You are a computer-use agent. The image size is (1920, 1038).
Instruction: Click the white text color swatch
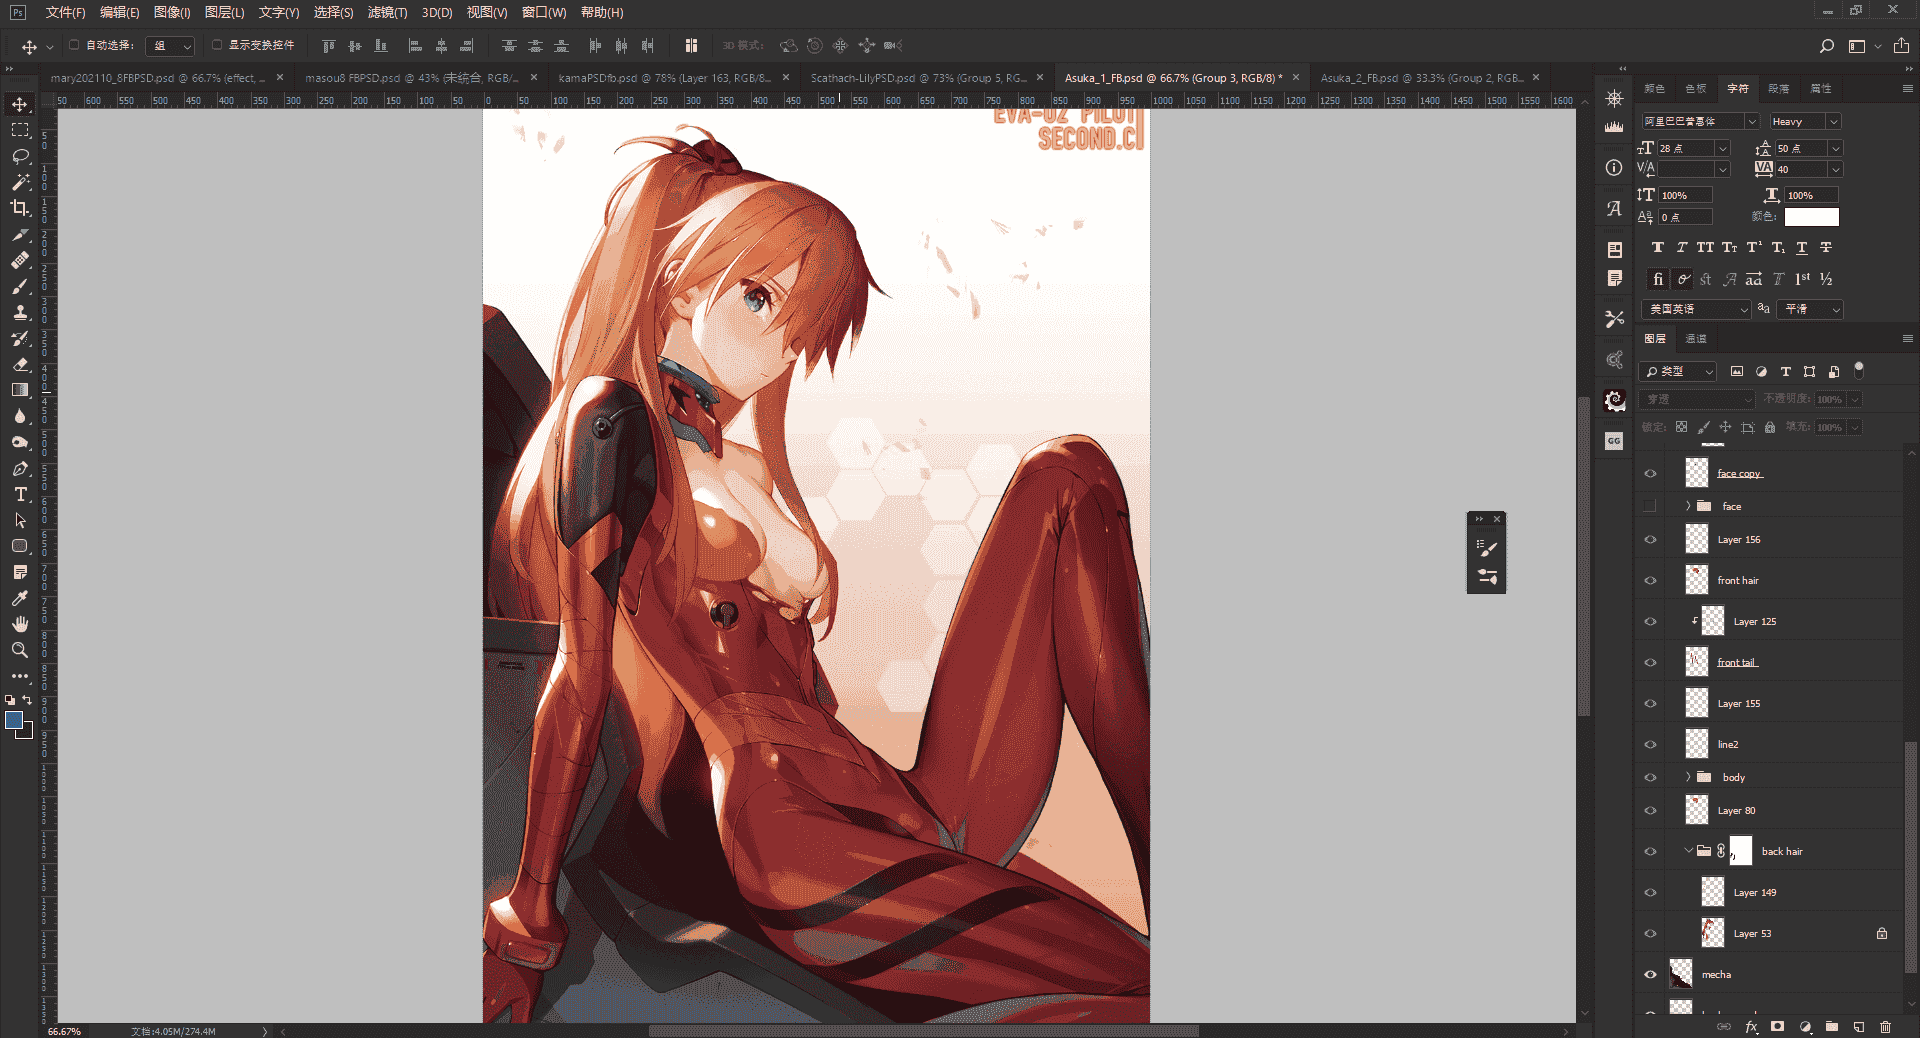click(x=1811, y=216)
